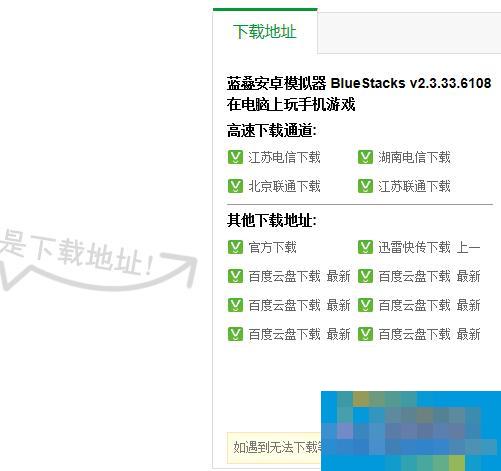Click the pixelated blue advertisement banner
The width and height of the screenshot is (501, 471).
tap(411, 431)
